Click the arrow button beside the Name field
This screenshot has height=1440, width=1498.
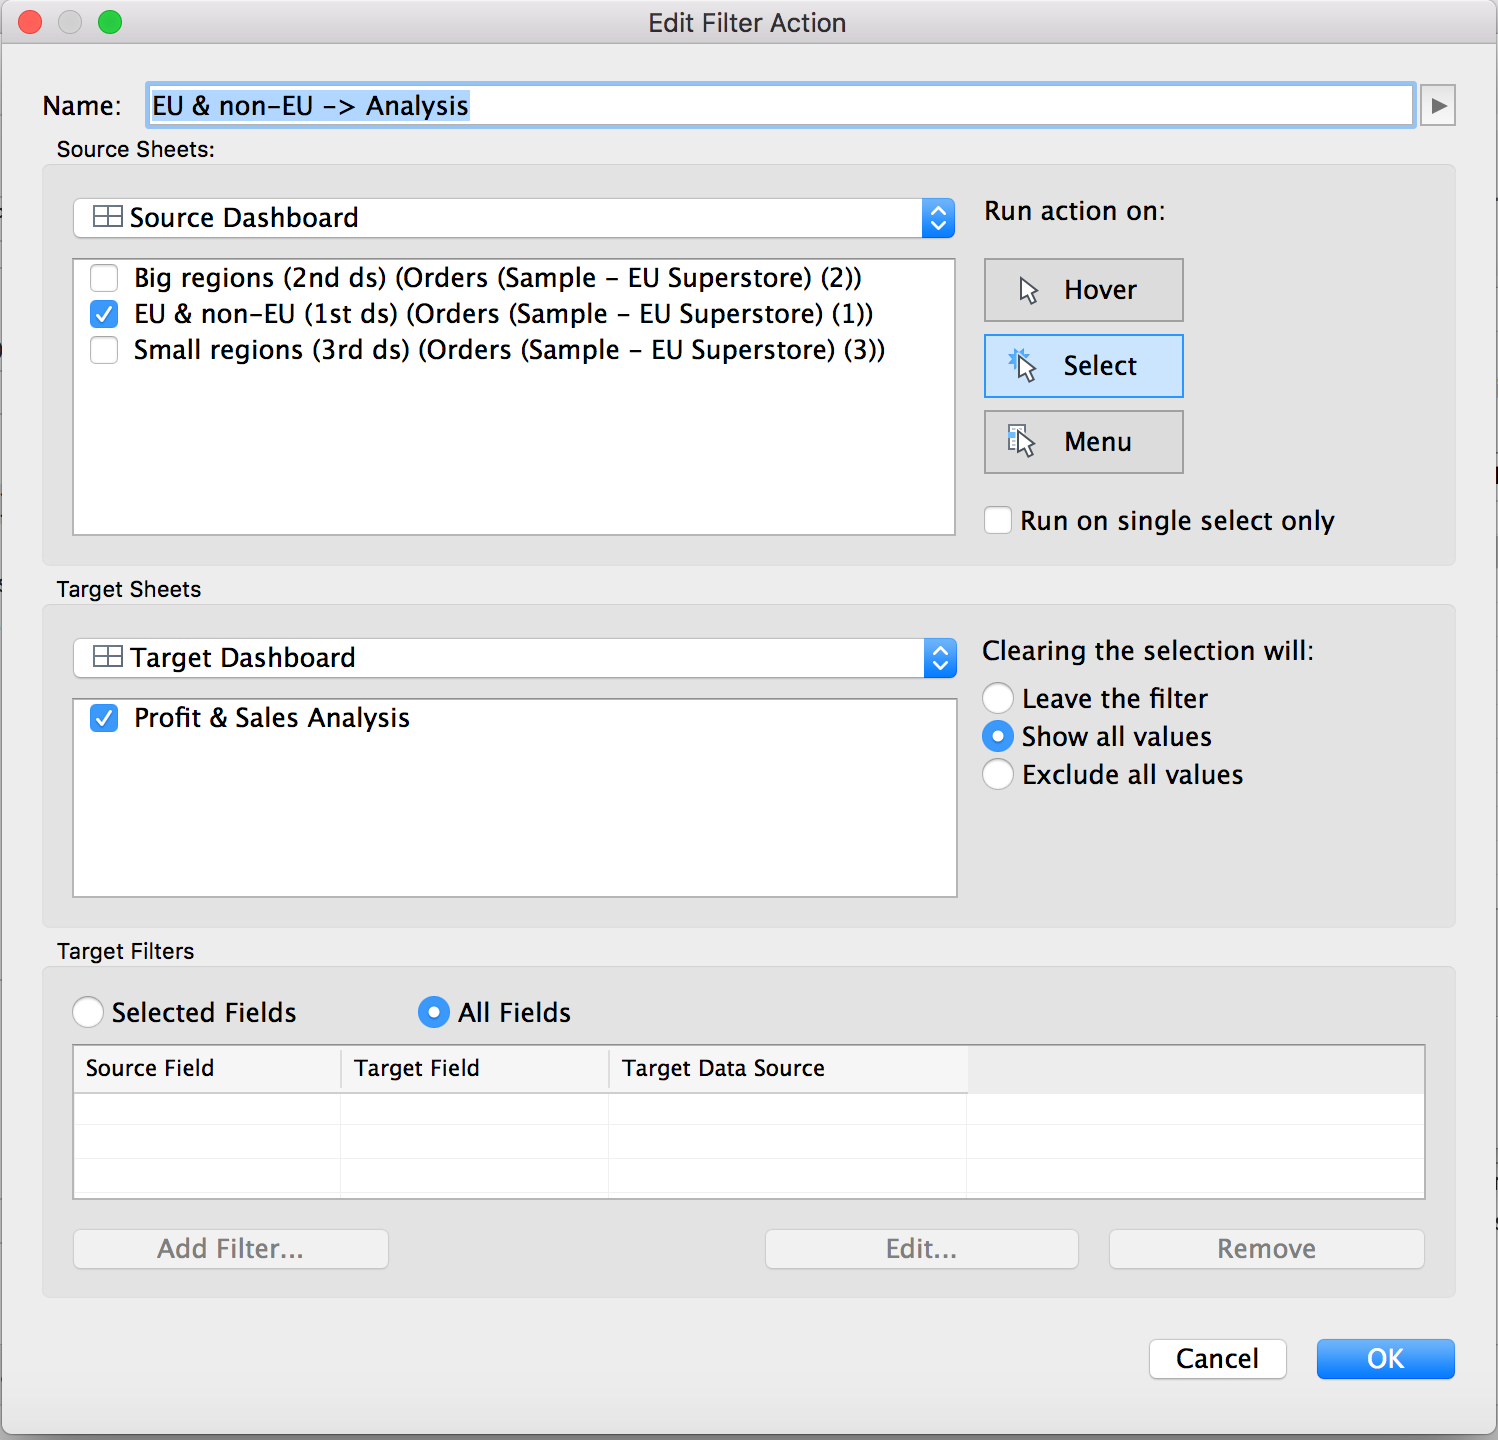click(x=1438, y=105)
